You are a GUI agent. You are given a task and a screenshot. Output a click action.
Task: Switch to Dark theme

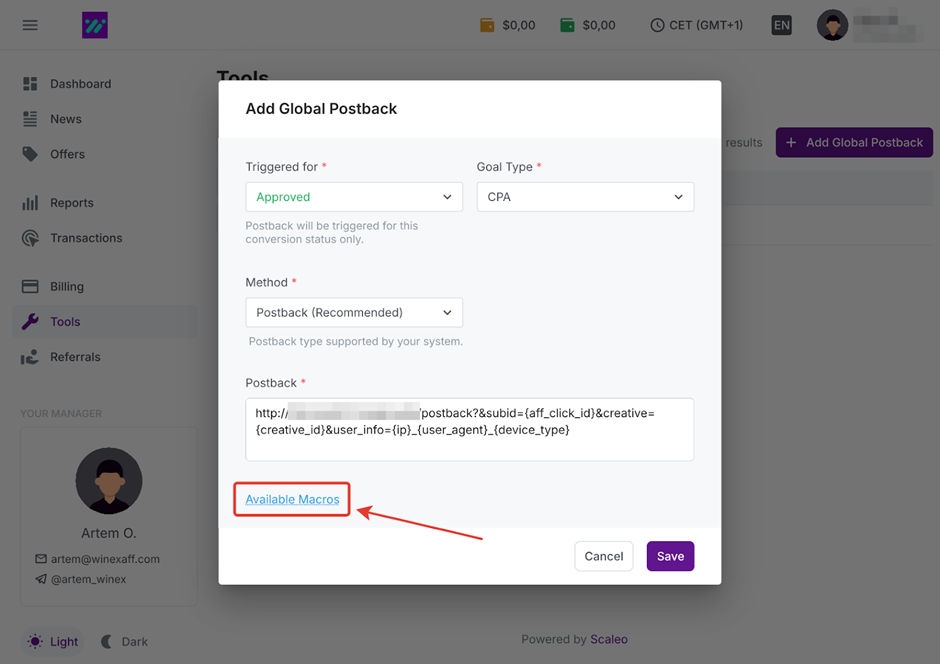[x=124, y=642]
